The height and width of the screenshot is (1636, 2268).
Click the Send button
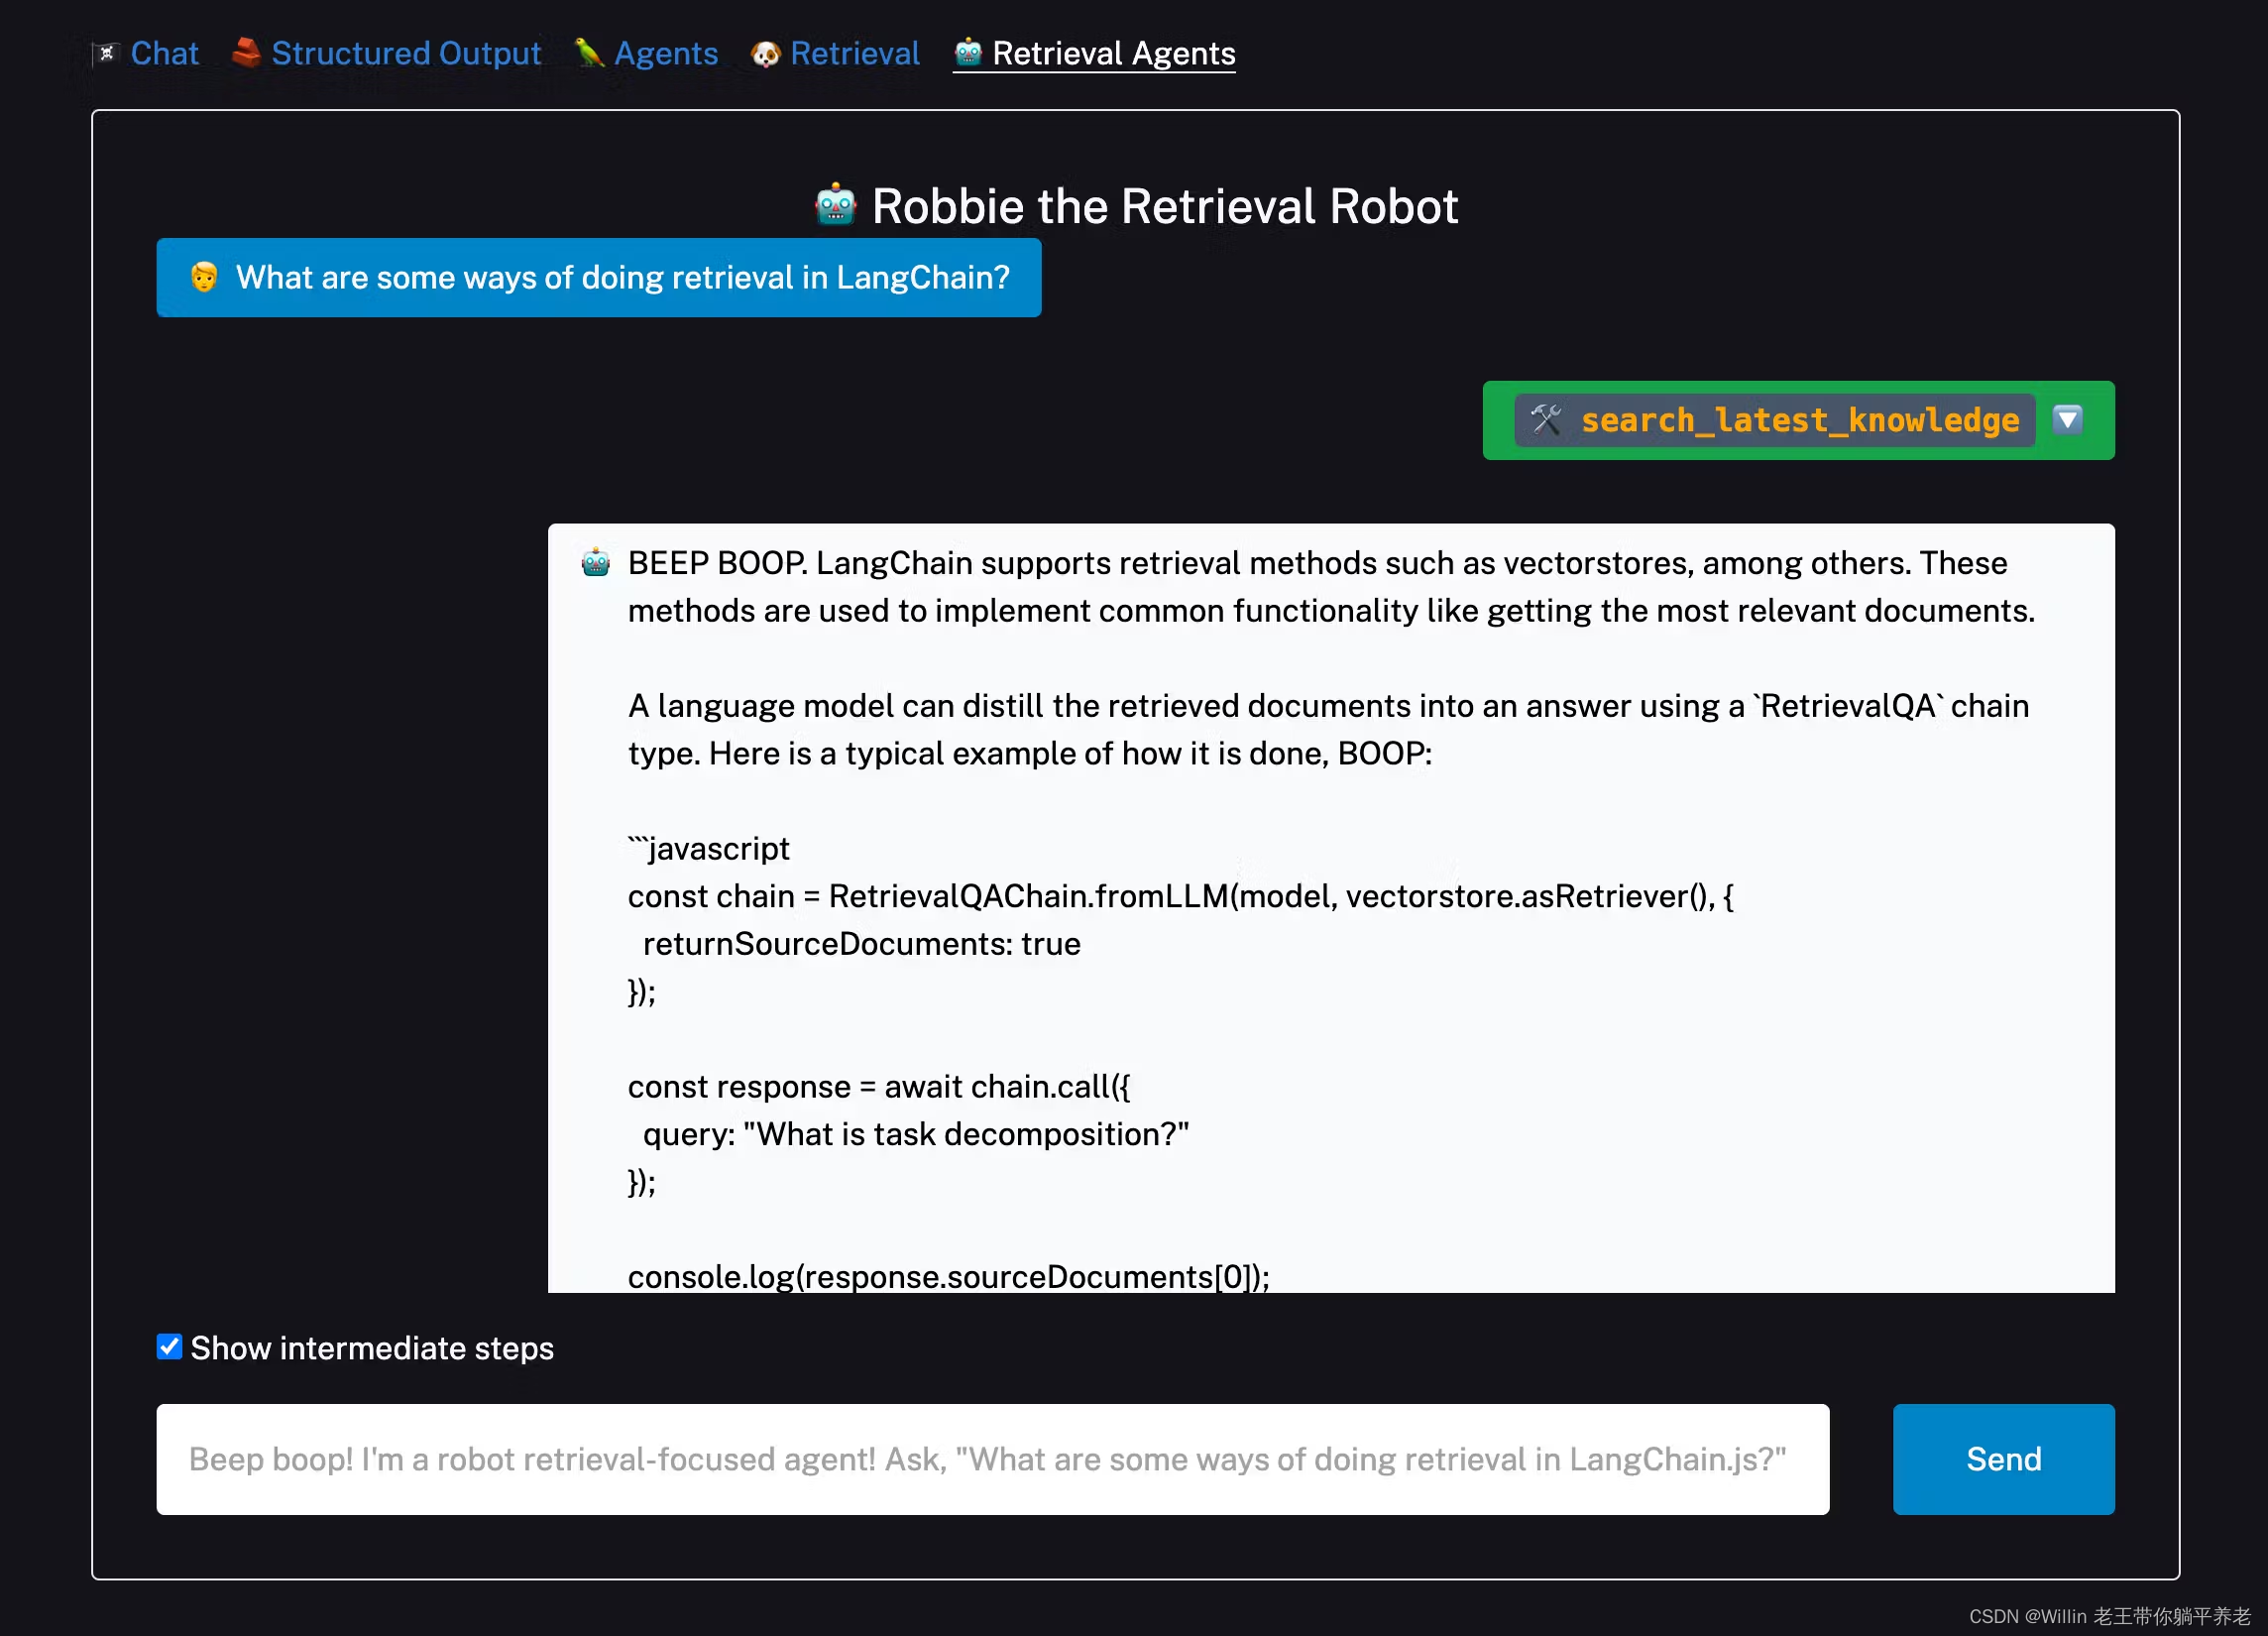click(2004, 1459)
